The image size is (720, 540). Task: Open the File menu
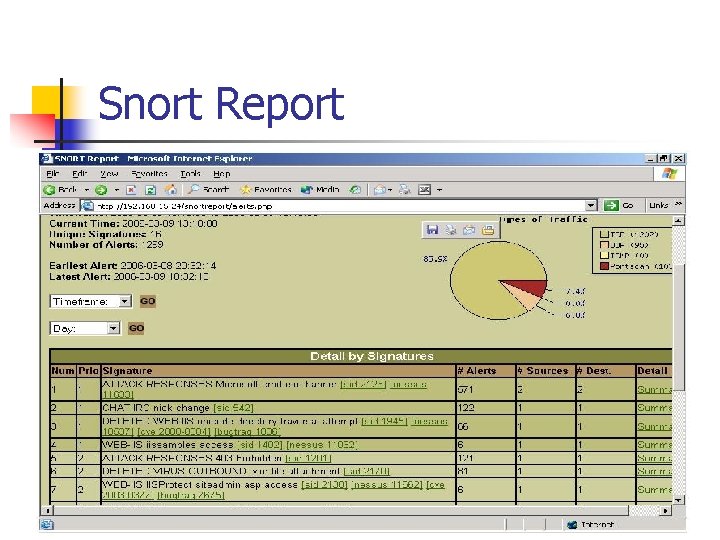[x=53, y=174]
